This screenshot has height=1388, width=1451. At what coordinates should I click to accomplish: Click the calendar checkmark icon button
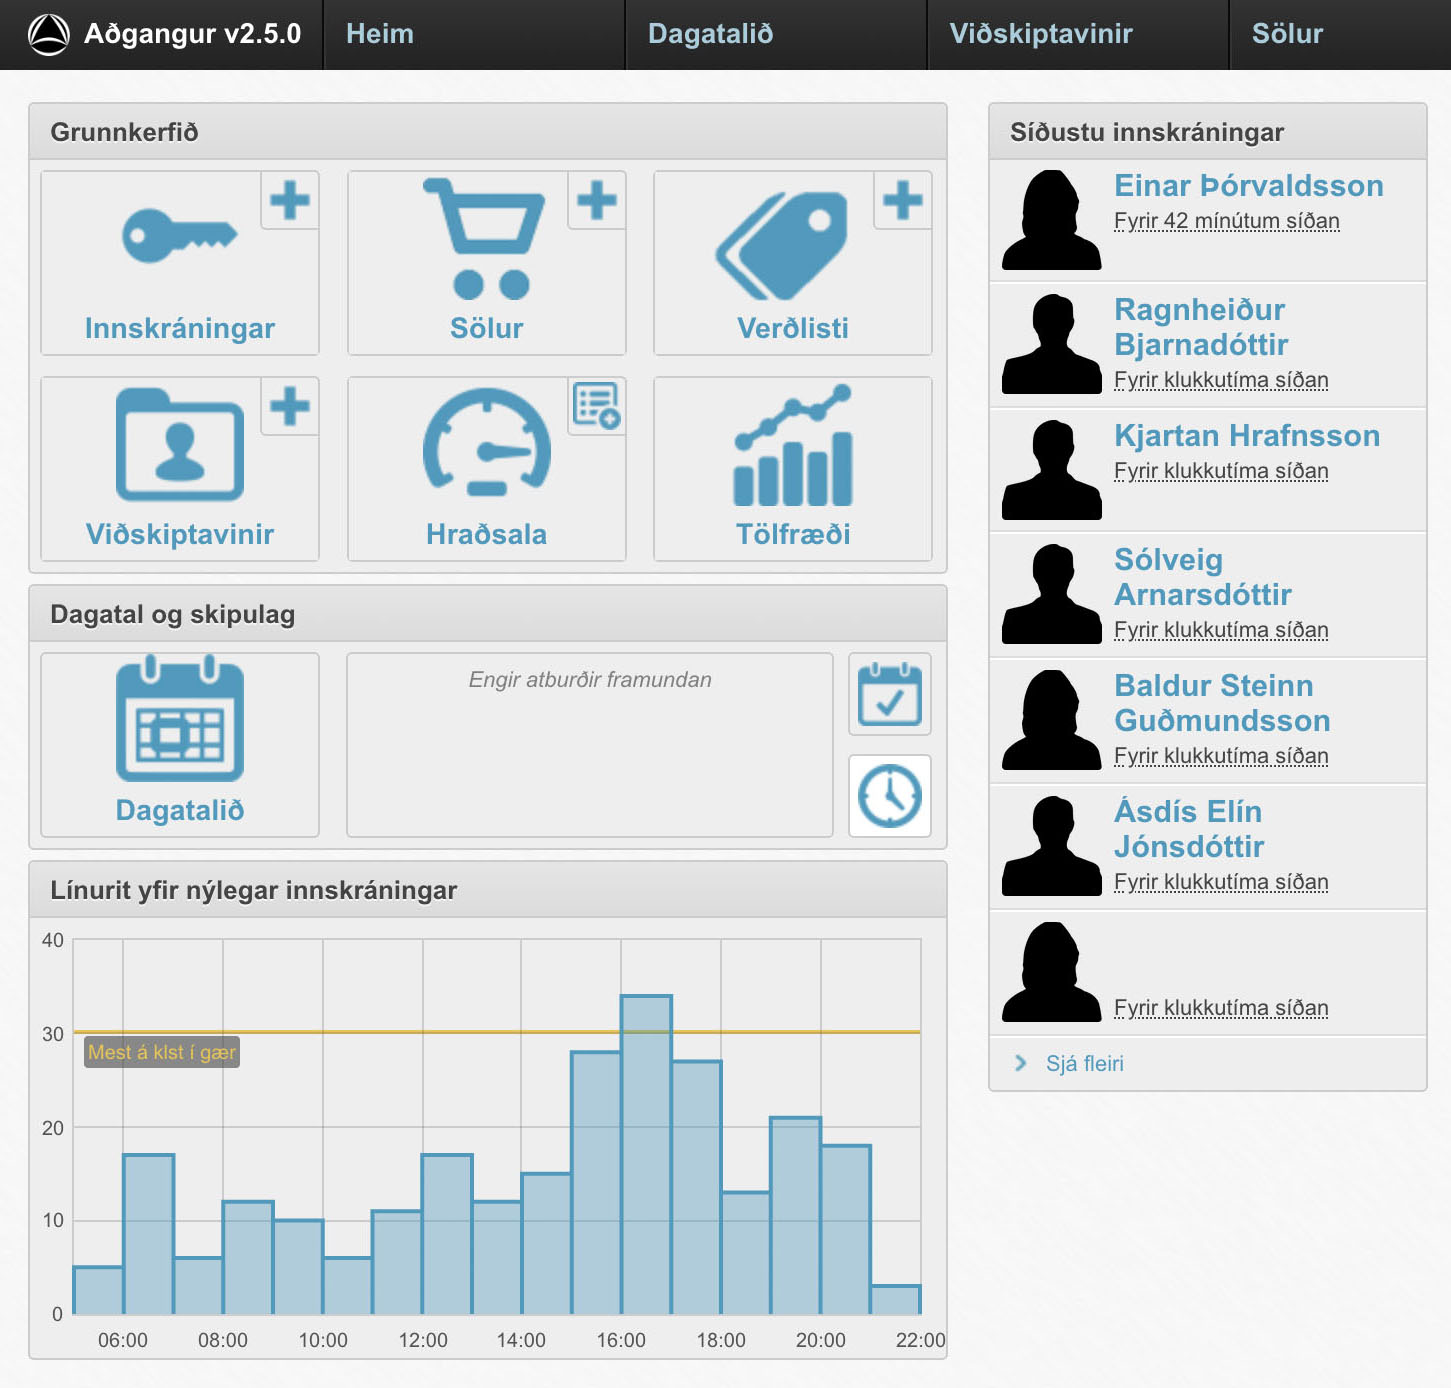click(x=889, y=694)
